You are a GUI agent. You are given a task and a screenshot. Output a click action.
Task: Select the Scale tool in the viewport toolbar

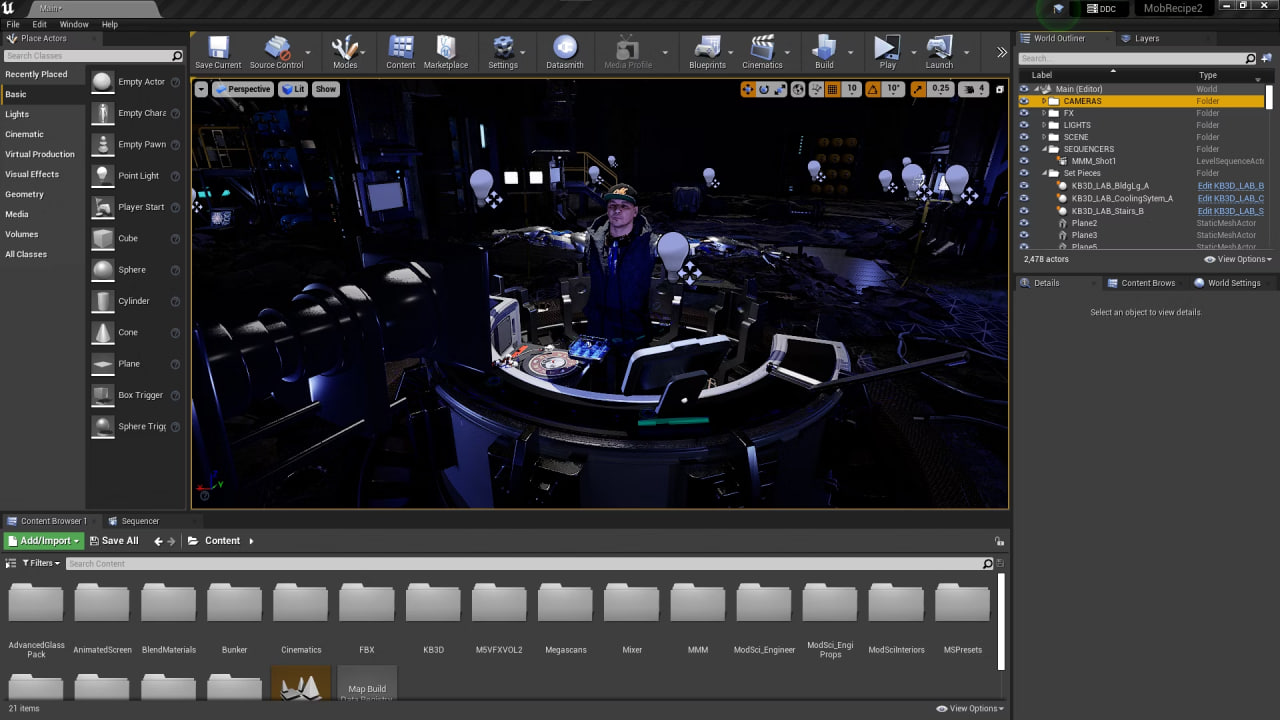coord(779,89)
